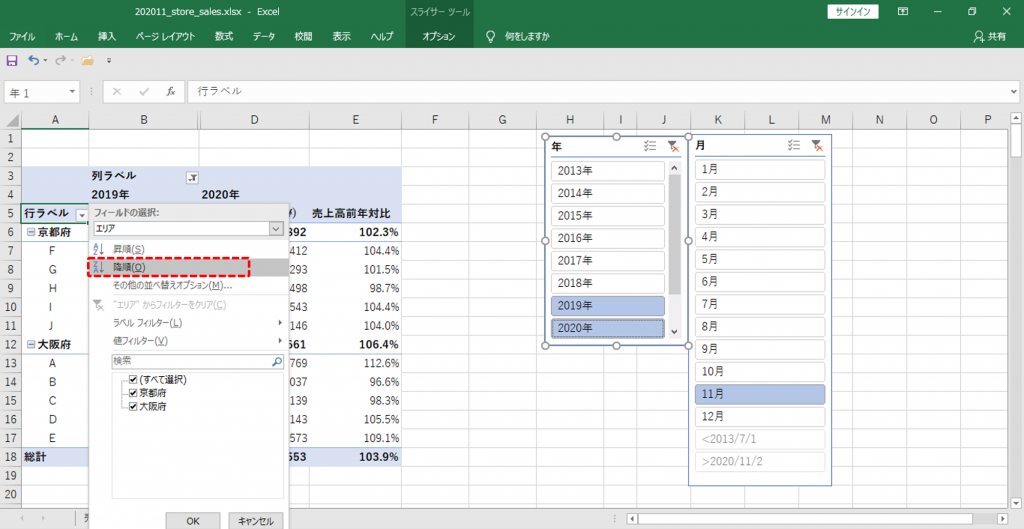The height and width of the screenshot is (529, 1024).
Task: Deselect 2019年 in the year slicer
Action: [x=607, y=306]
